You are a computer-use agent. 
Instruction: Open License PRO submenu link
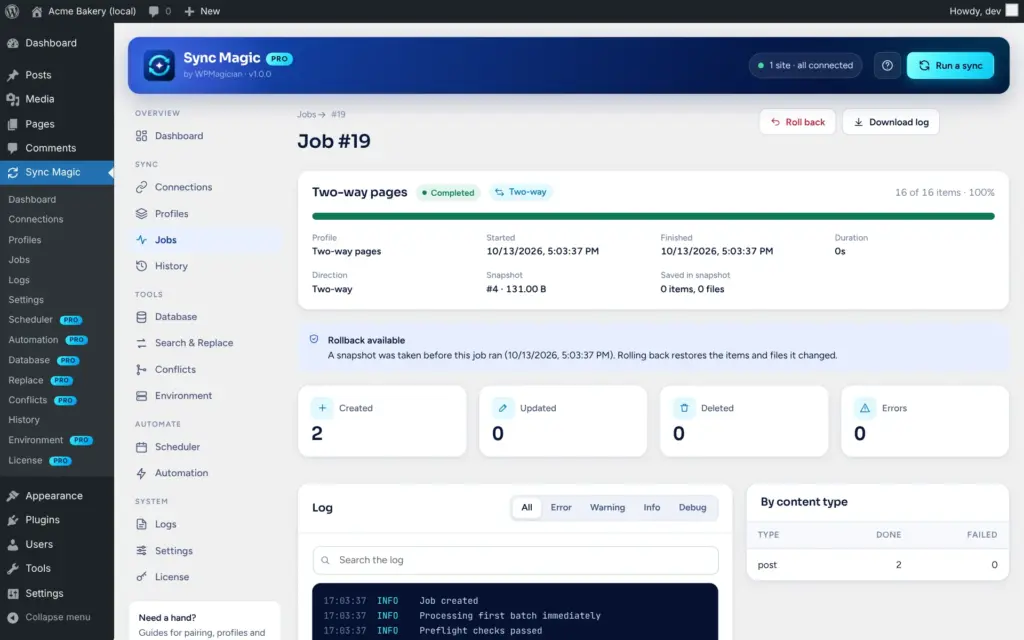pyautogui.click(x=40, y=460)
